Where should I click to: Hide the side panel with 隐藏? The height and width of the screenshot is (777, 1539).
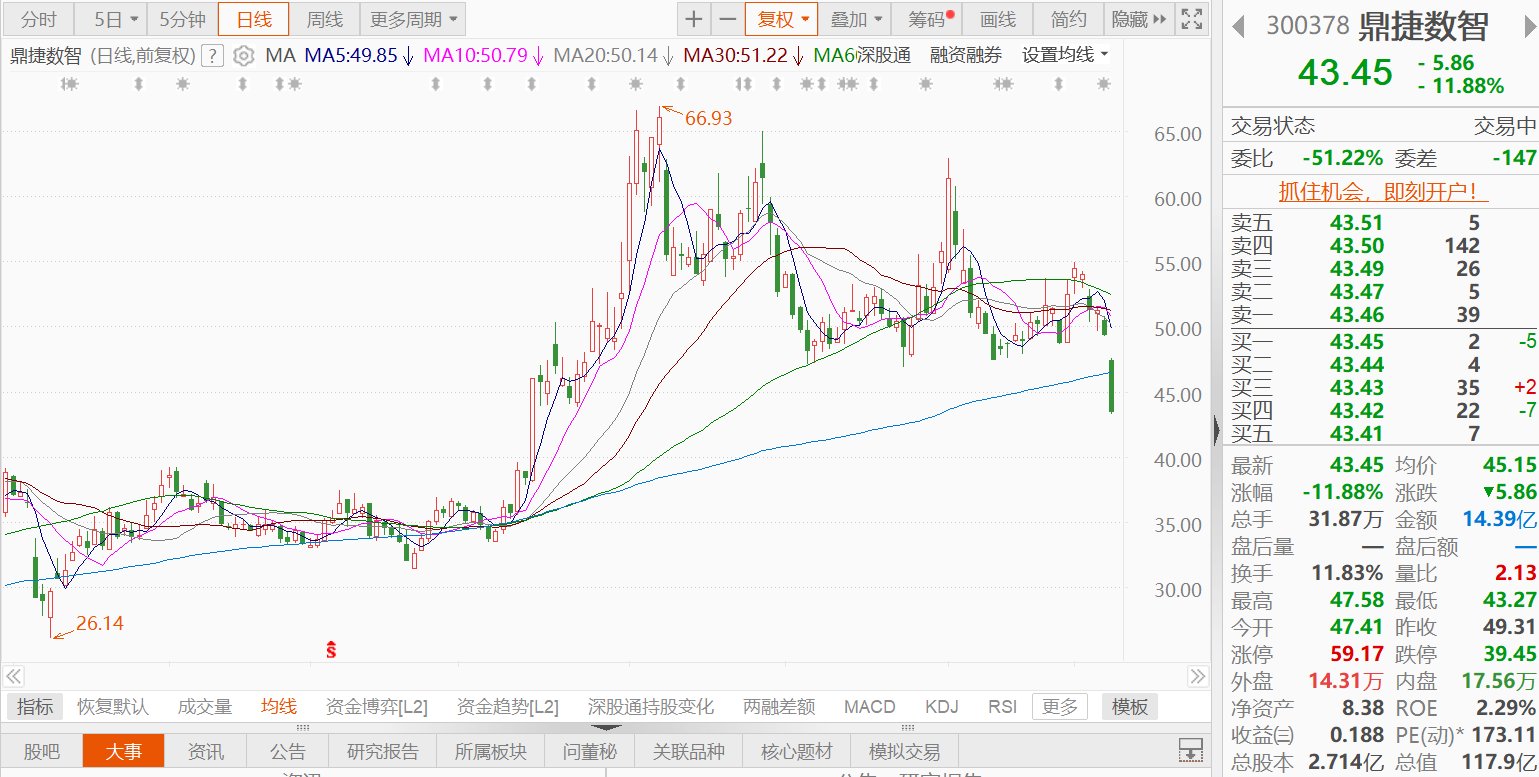click(1139, 19)
